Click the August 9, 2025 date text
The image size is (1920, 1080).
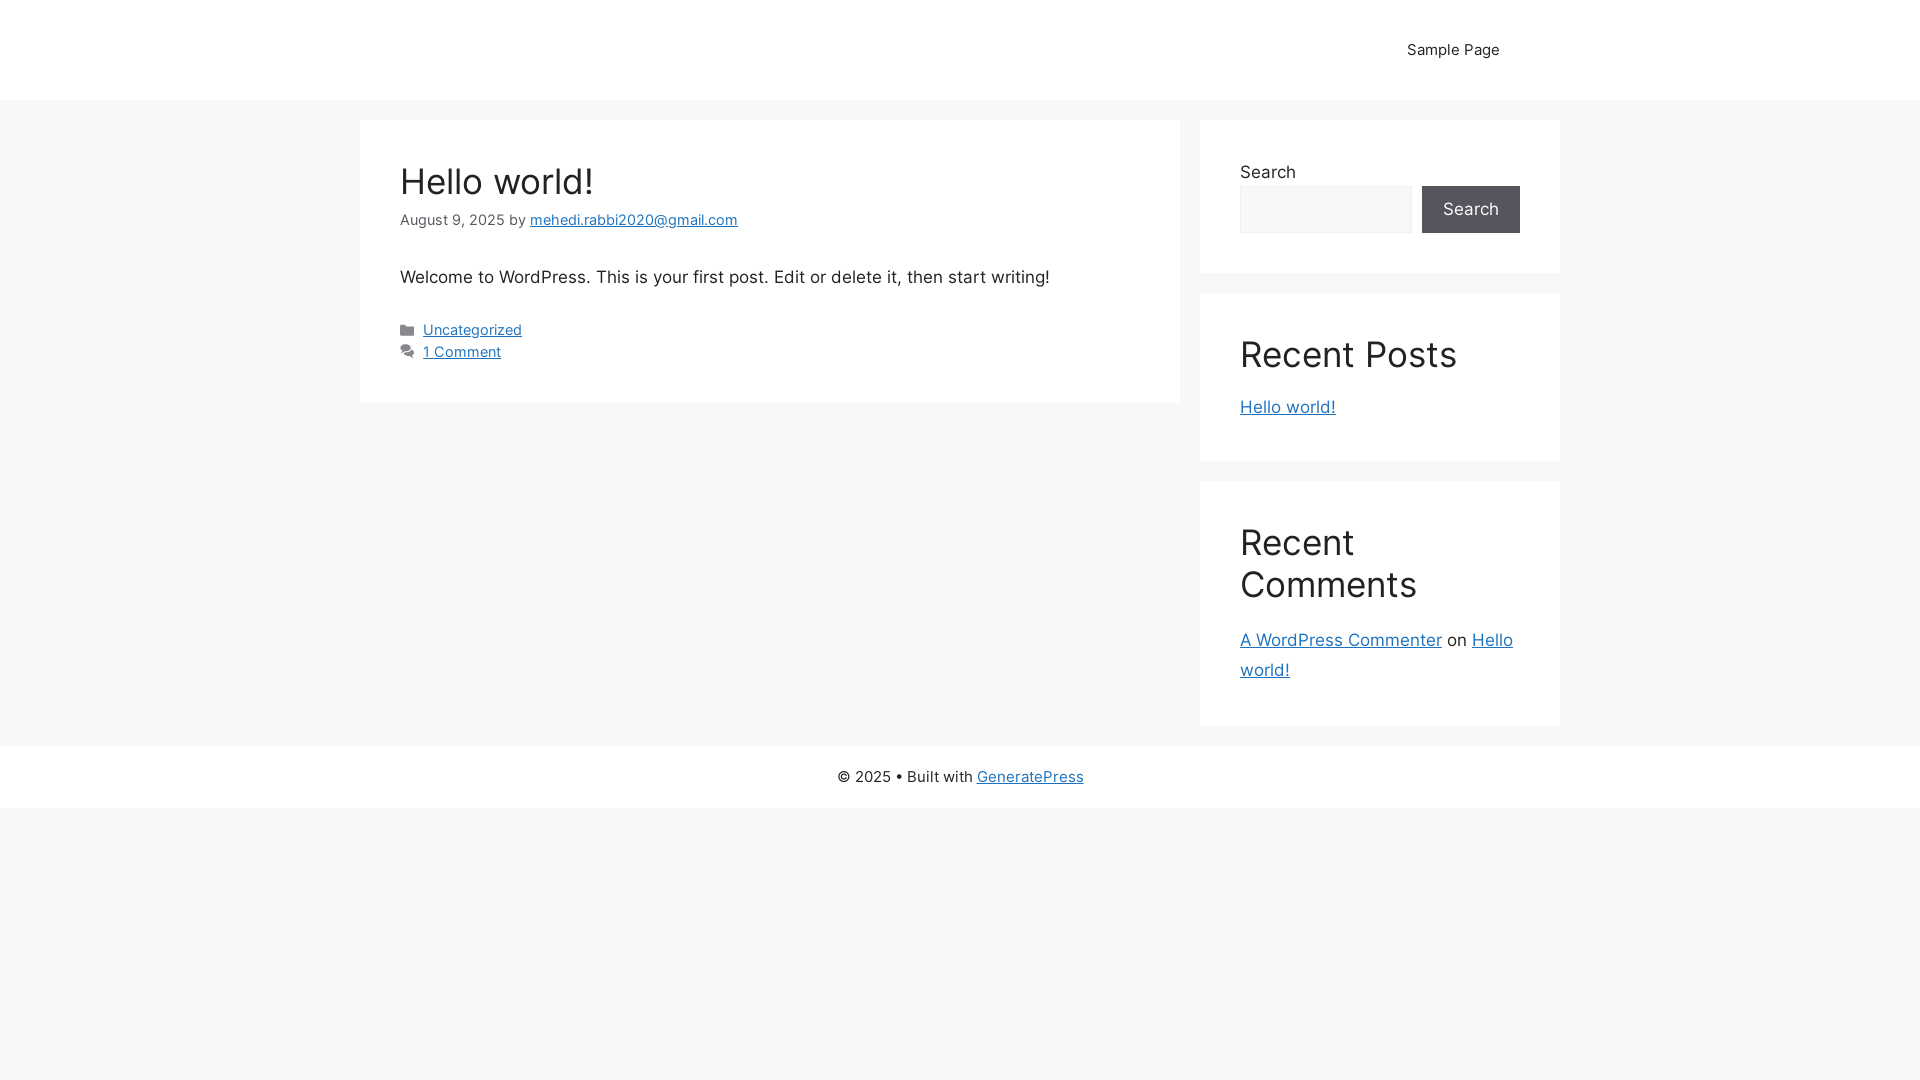[x=452, y=220]
